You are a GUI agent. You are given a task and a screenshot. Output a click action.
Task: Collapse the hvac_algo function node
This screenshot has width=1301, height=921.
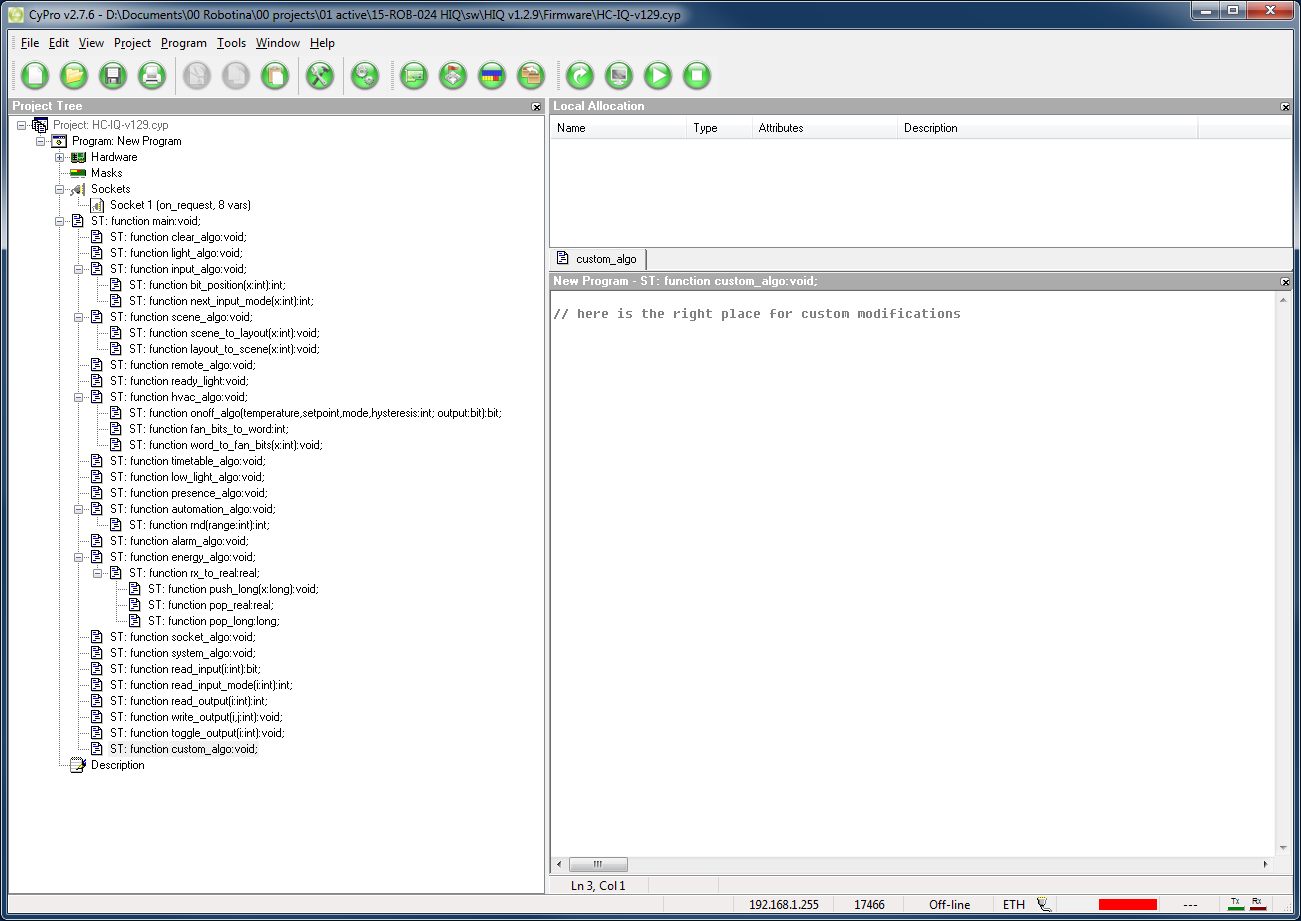tap(79, 397)
